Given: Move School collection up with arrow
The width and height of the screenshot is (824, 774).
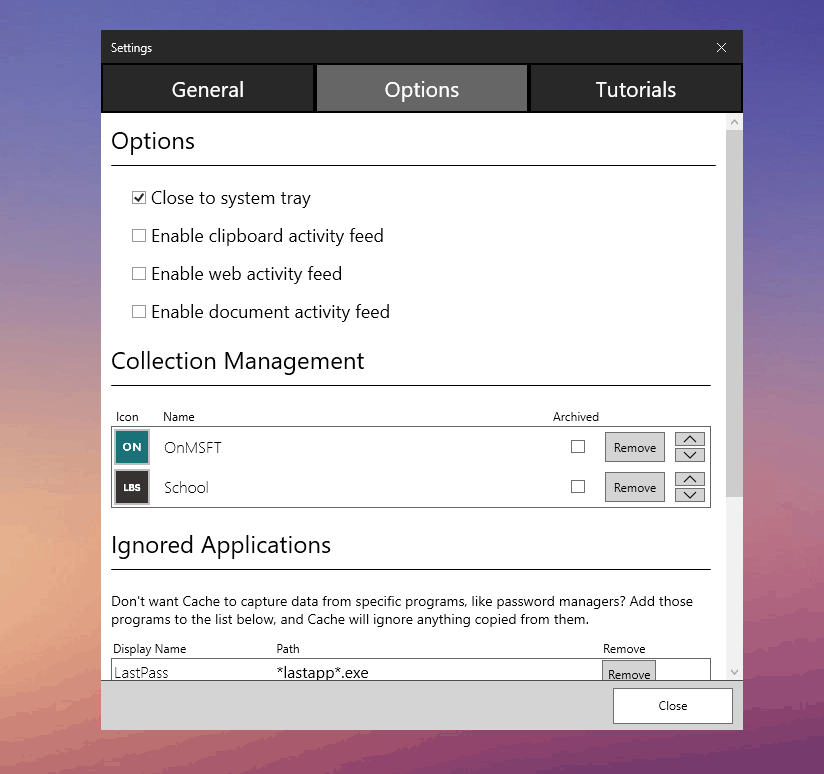Looking at the screenshot, I should coord(690,479).
